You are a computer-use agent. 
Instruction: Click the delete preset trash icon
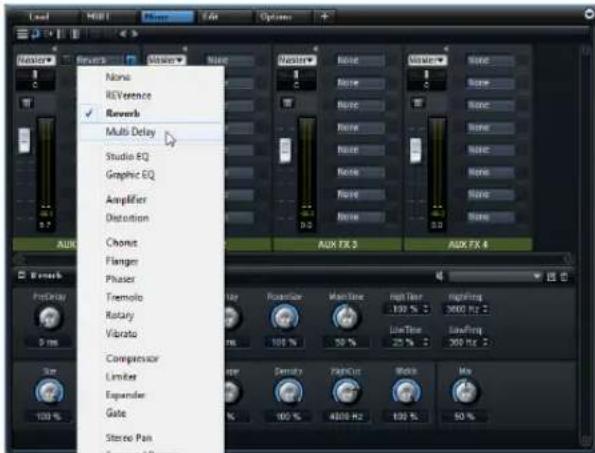[x=564, y=277]
